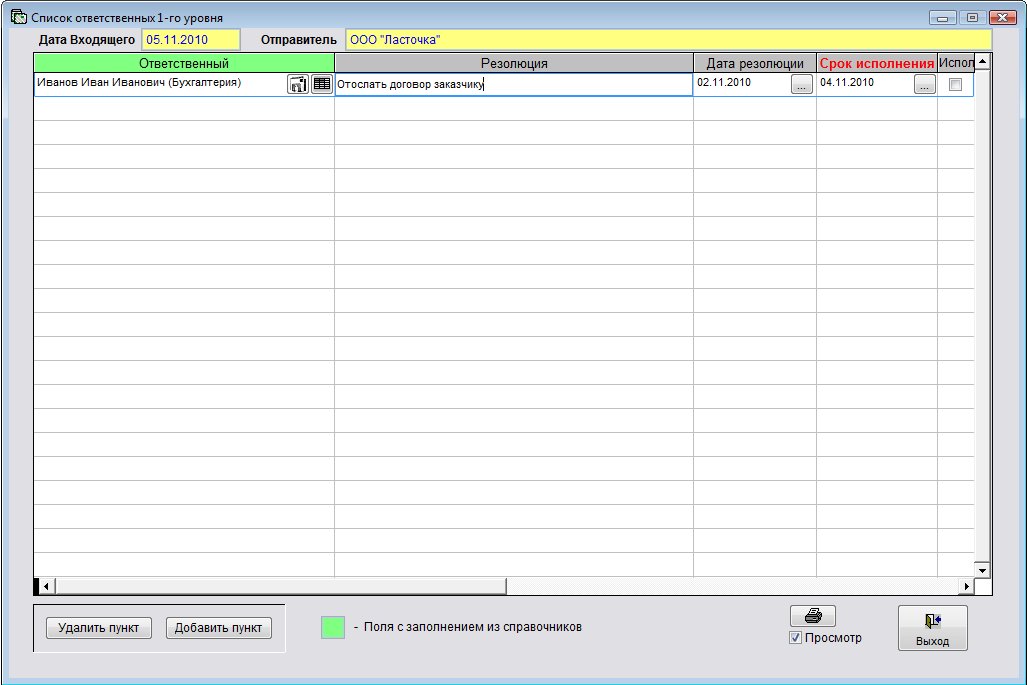Open the table list icon beside Иванов
The height and width of the screenshot is (685, 1027).
(322, 84)
